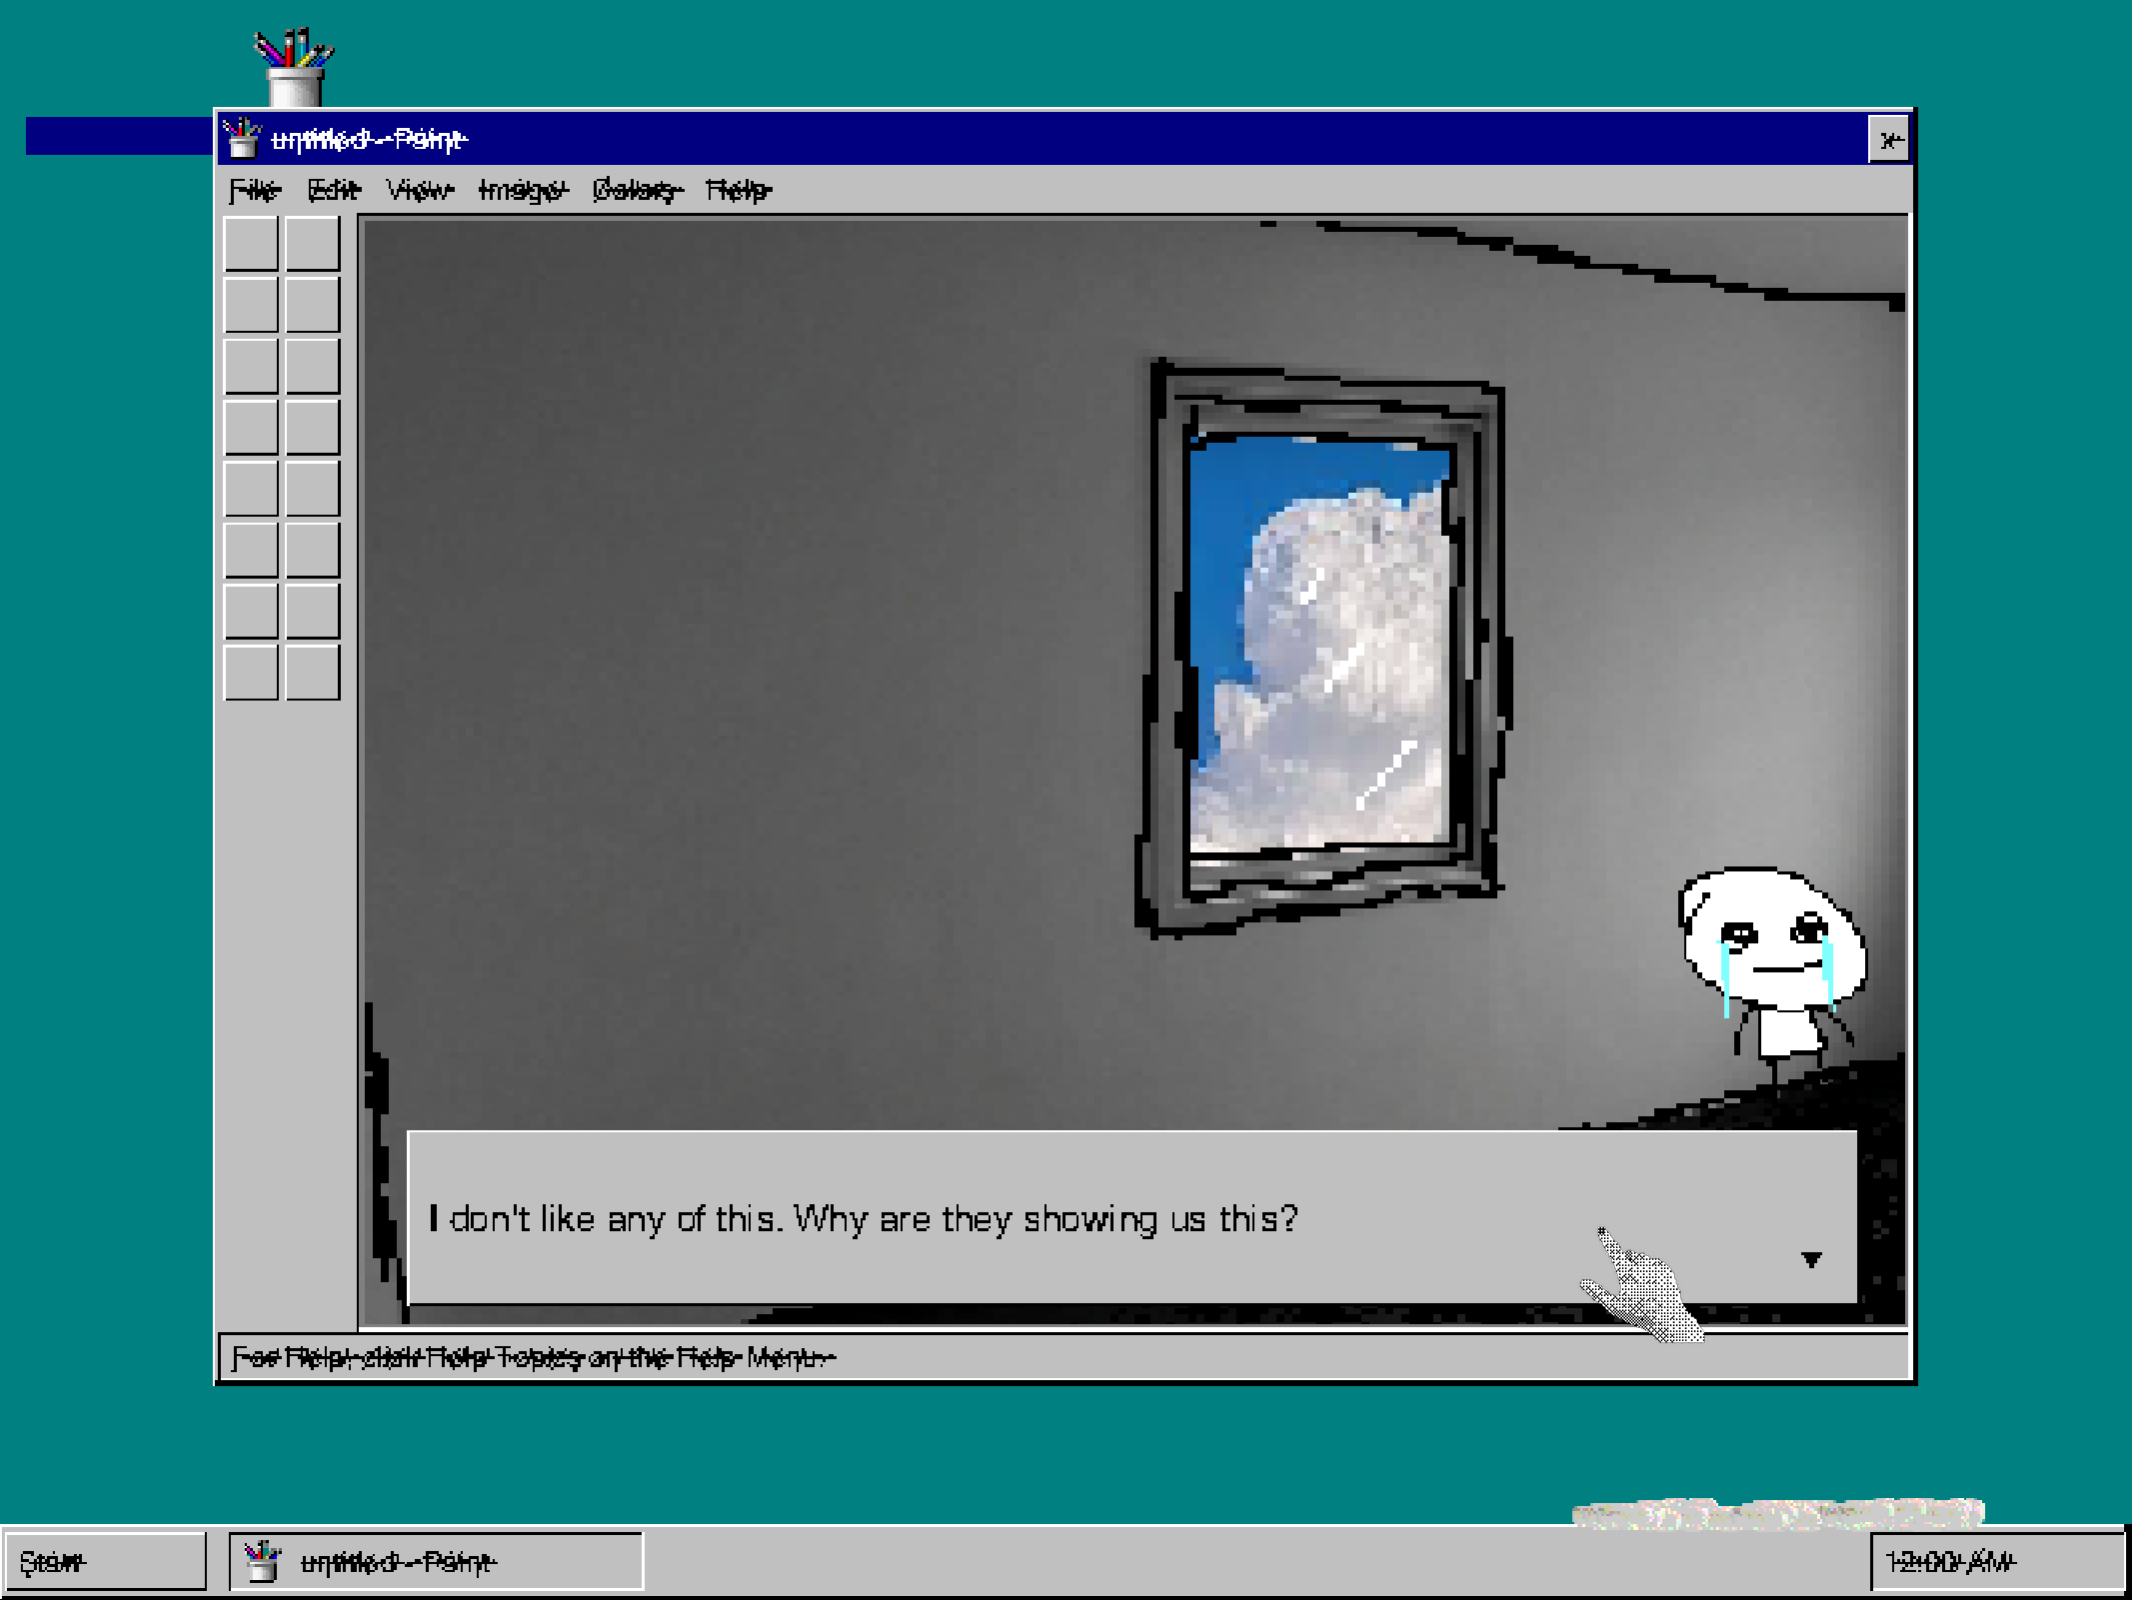This screenshot has width=2132, height=1600.
Task: Click the untitled - Paint taskbar button
Action: coord(436,1561)
